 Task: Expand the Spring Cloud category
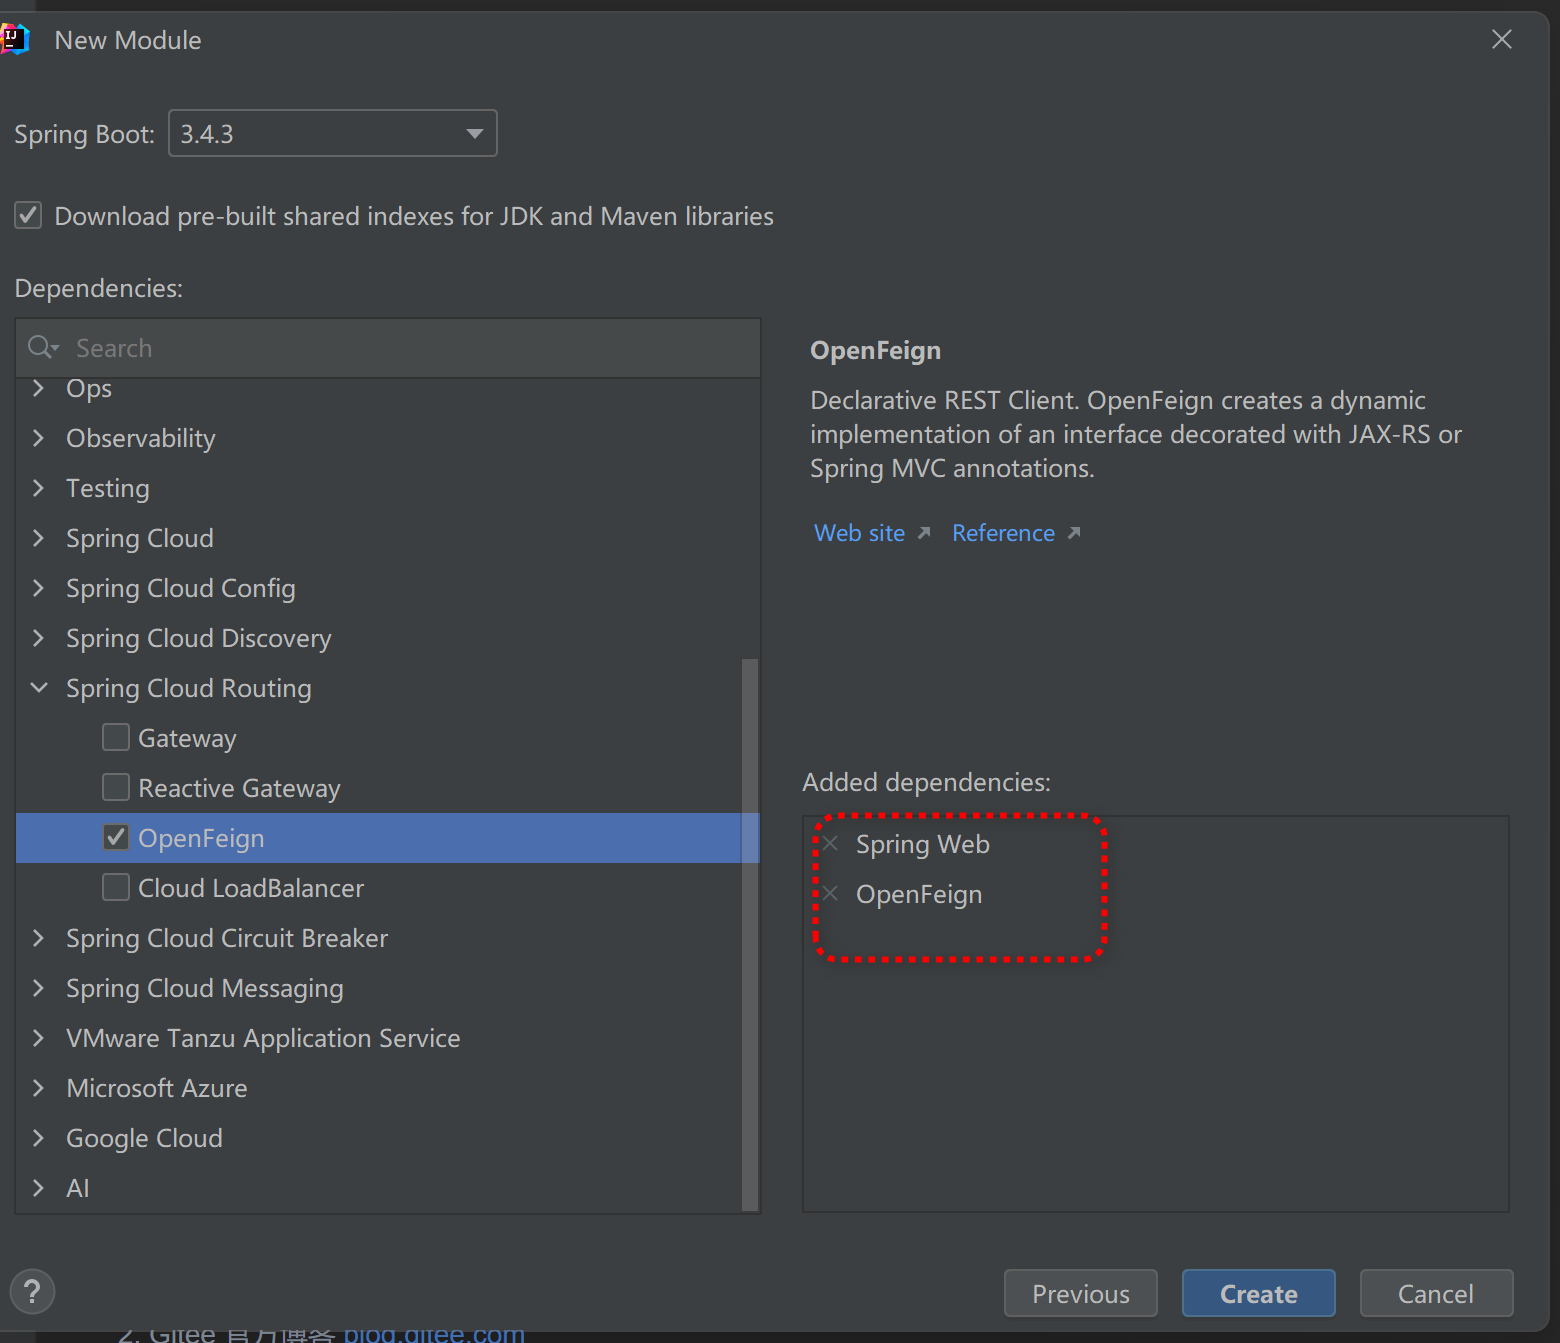click(x=39, y=538)
